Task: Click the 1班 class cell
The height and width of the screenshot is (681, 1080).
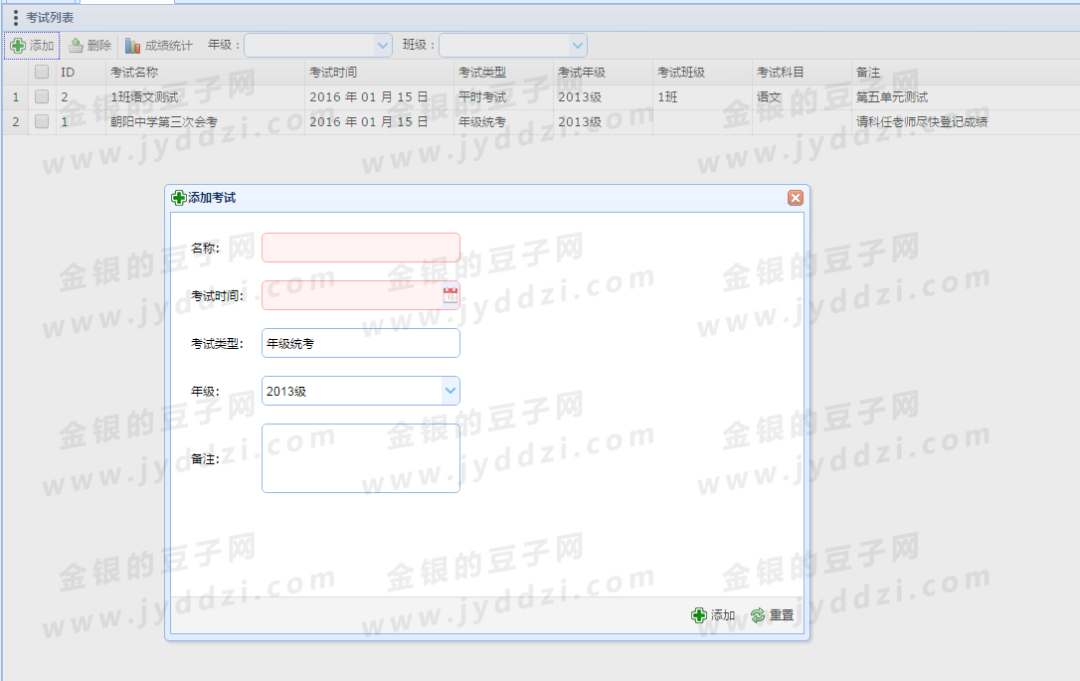Action: click(x=702, y=97)
